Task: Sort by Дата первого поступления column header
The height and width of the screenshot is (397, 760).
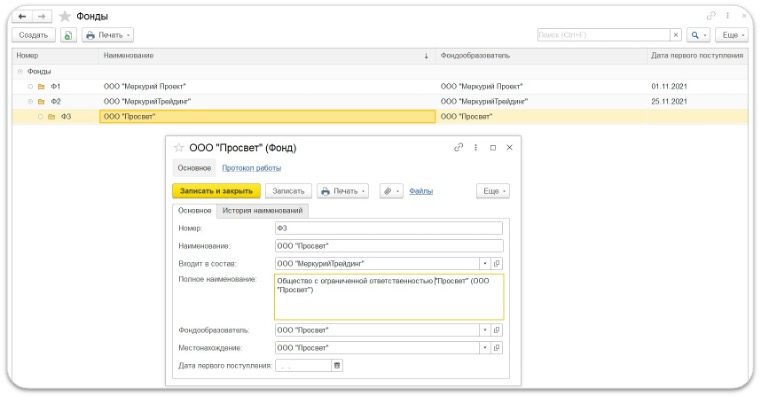Action: pyautogui.click(x=697, y=55)
